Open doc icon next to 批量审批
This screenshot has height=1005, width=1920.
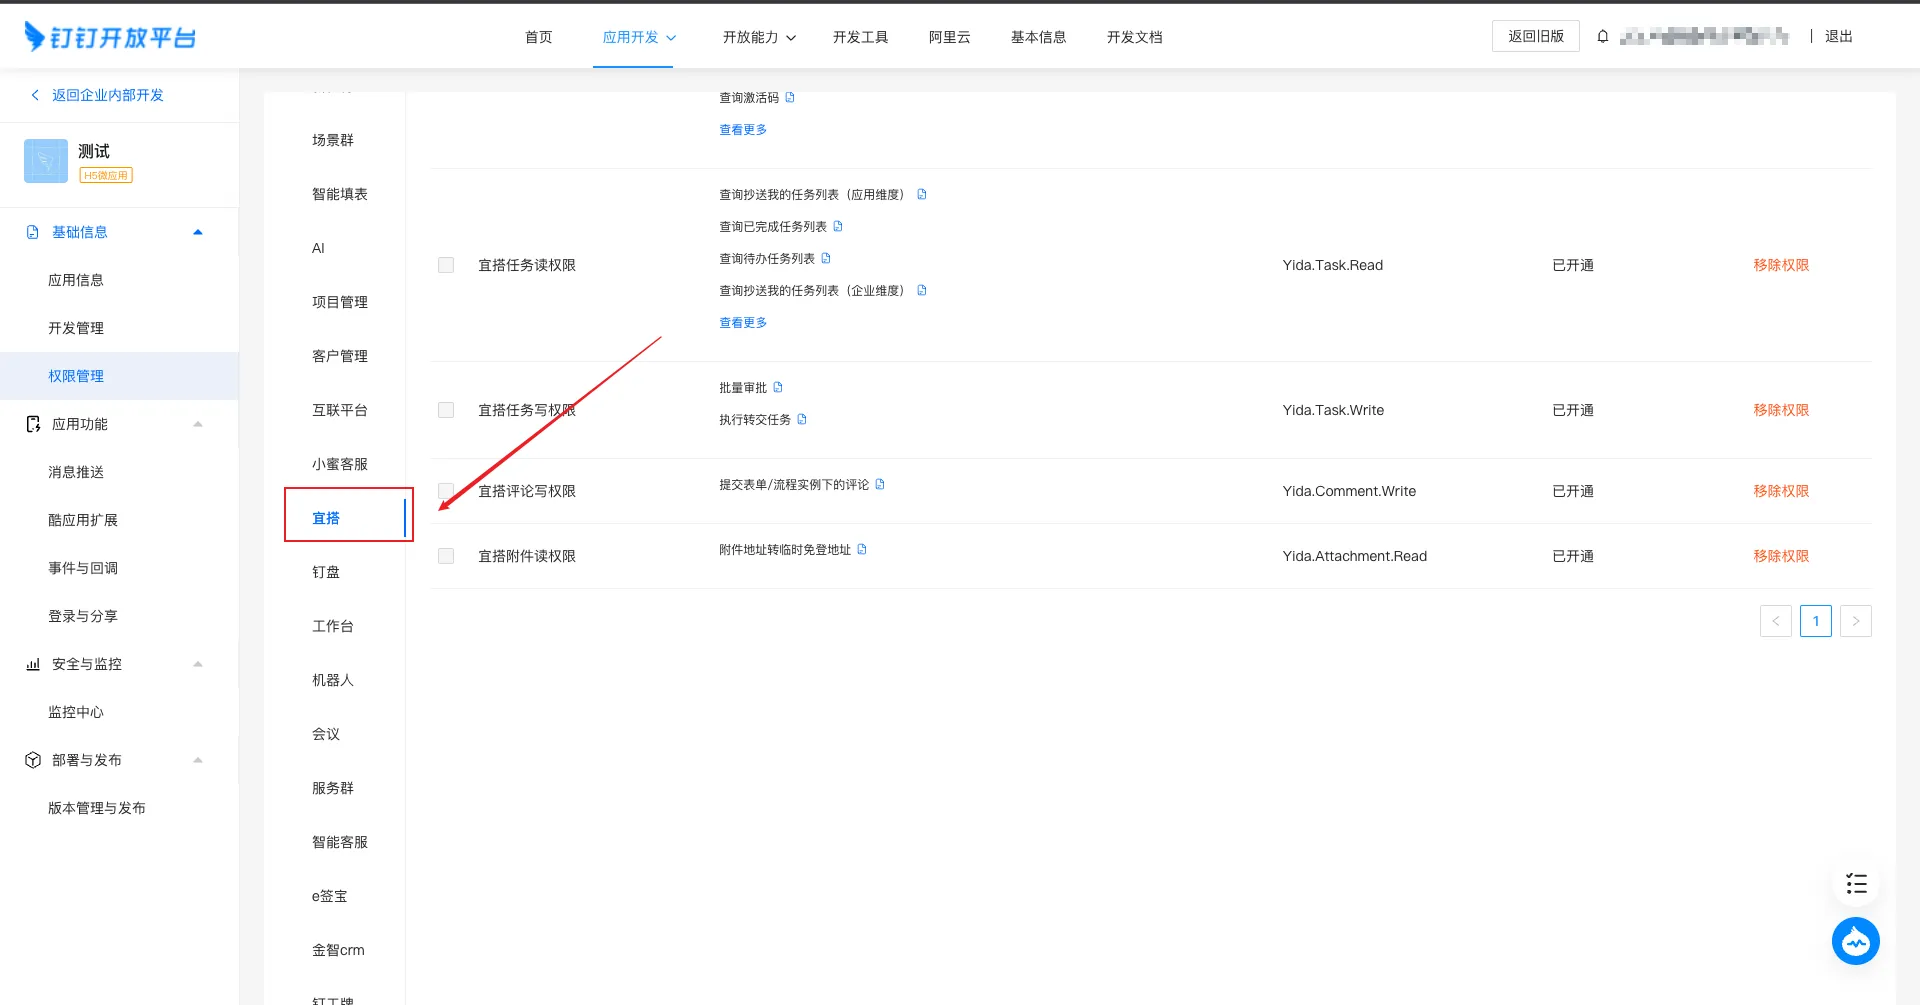pyautogui.click(x=778, y=388)
